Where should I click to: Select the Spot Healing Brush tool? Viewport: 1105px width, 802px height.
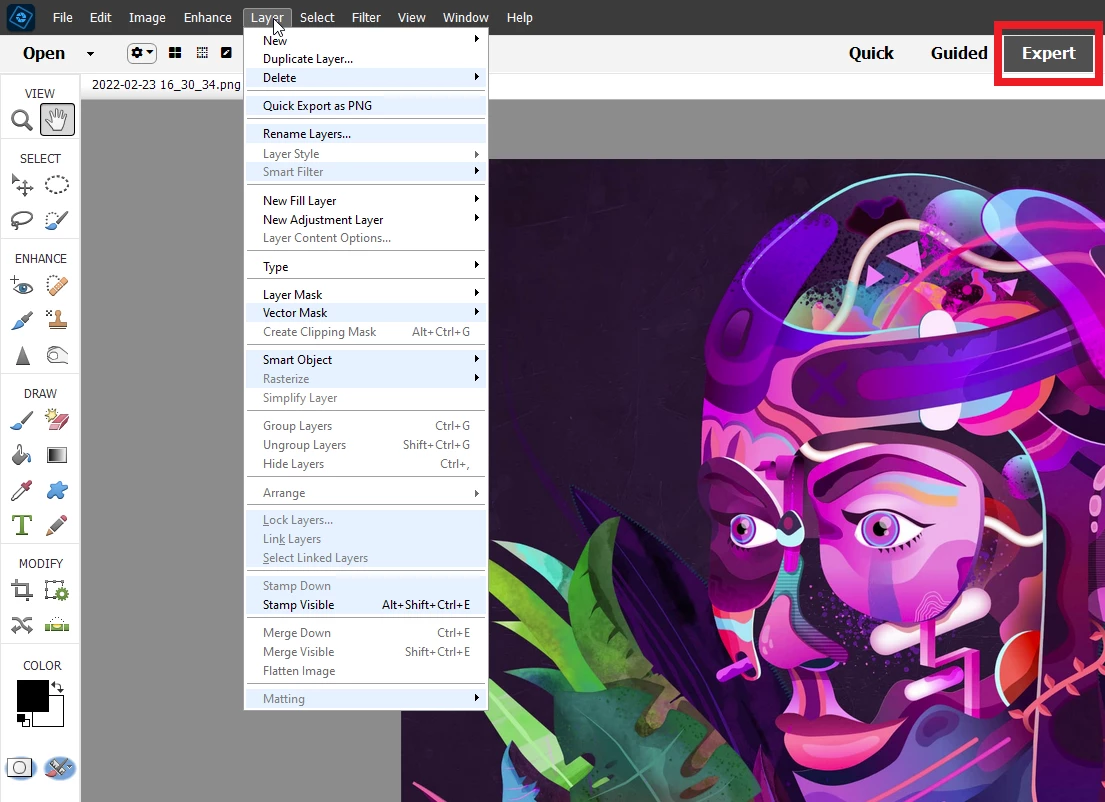pyautogui.click(x=57, y=285)
